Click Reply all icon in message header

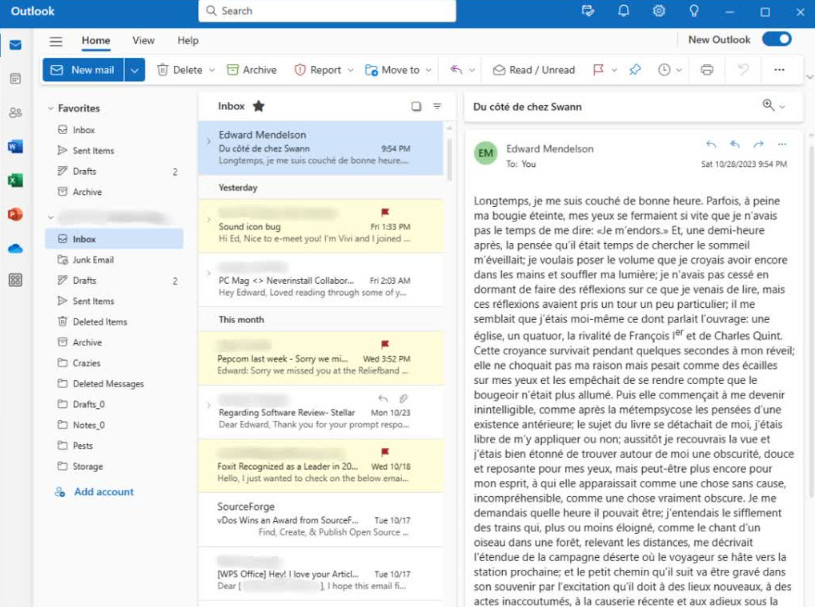pyautogui.click(x=734, y=144)
